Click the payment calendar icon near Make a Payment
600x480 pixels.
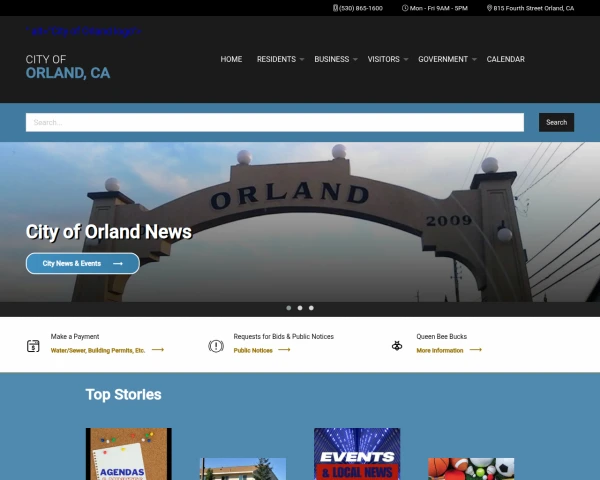[33, 346]
